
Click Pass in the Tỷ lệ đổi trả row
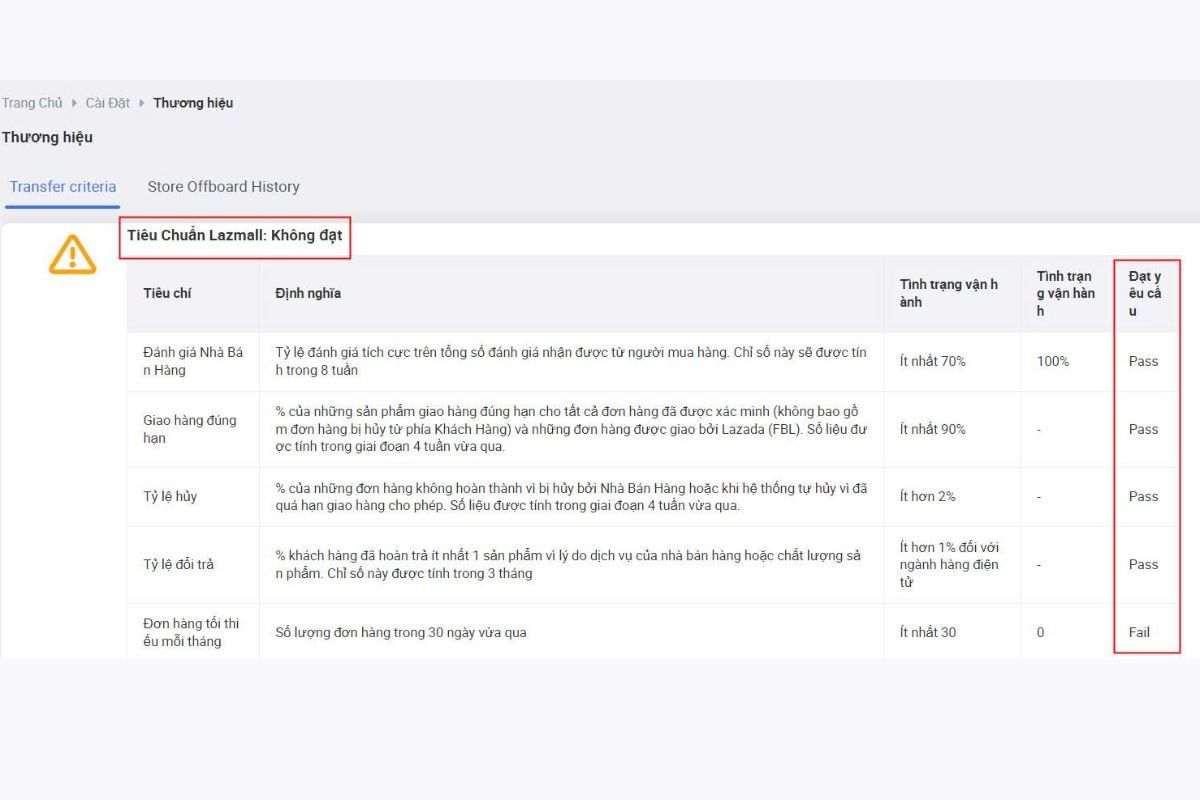(1144, 565)
